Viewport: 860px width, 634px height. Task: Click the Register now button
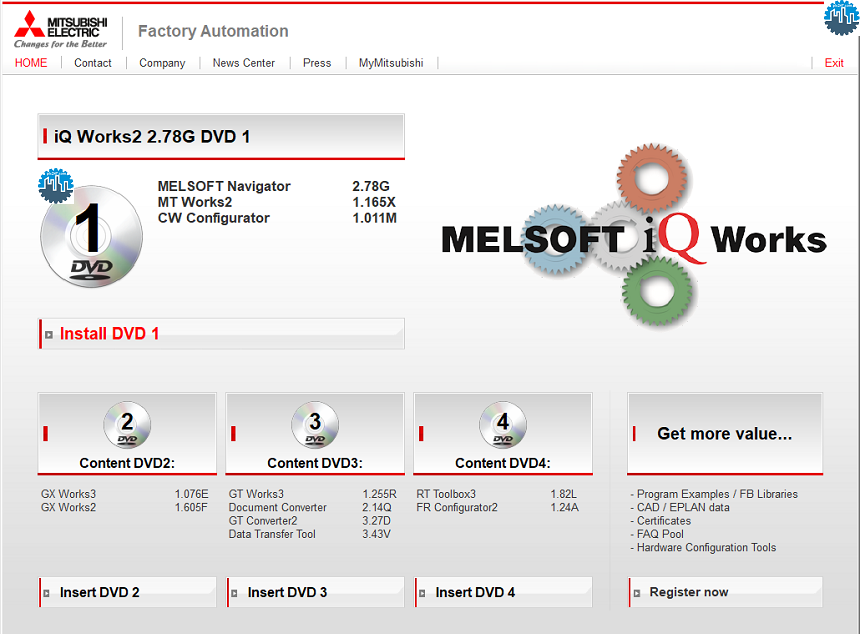point(689,592)
